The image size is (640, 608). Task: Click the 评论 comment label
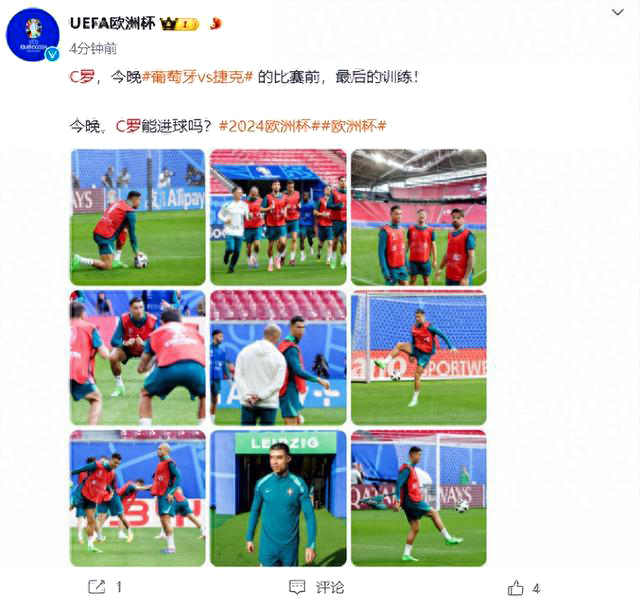(330, 588)
